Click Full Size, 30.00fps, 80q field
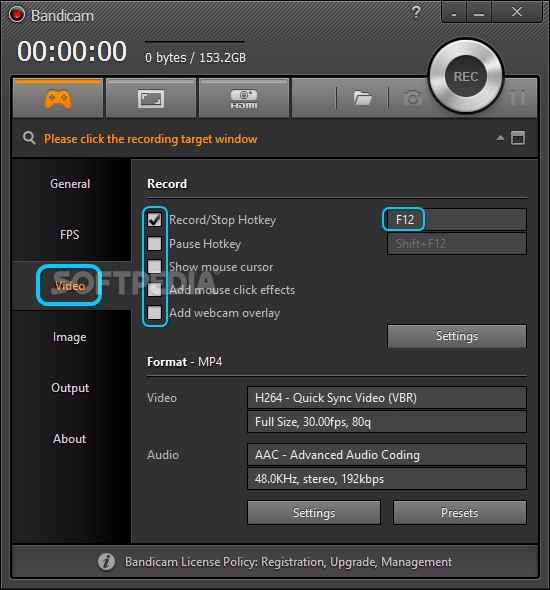 coord(387,422)
